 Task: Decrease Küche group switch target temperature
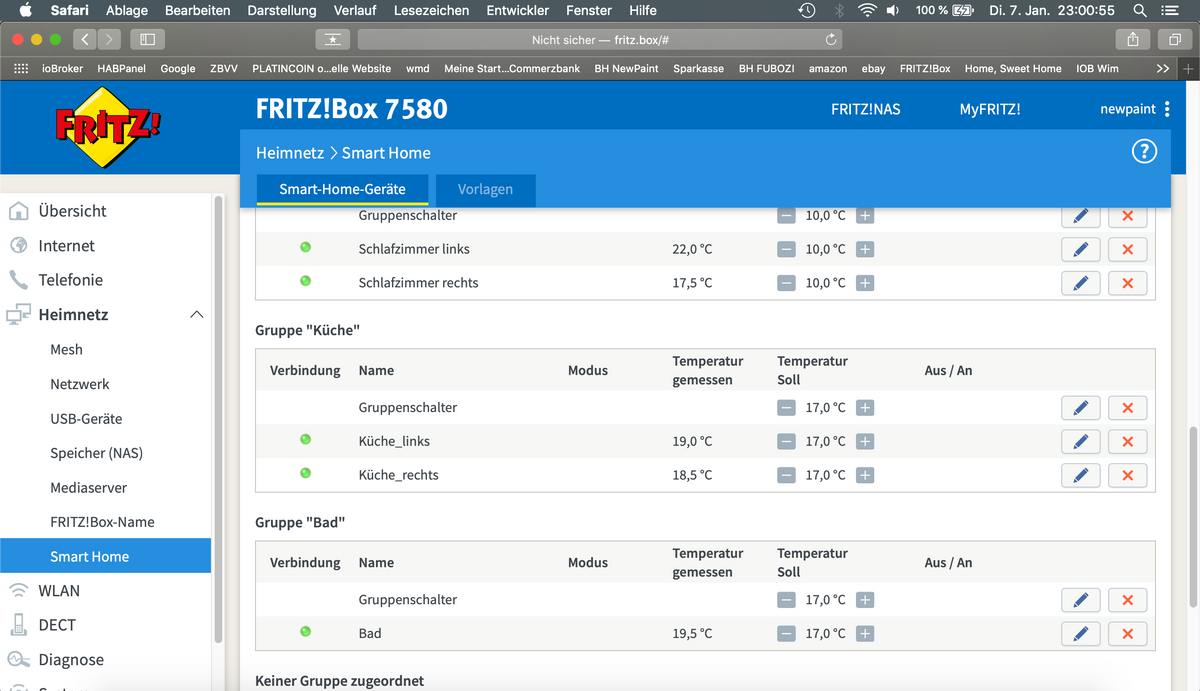[x=787, y=407]
